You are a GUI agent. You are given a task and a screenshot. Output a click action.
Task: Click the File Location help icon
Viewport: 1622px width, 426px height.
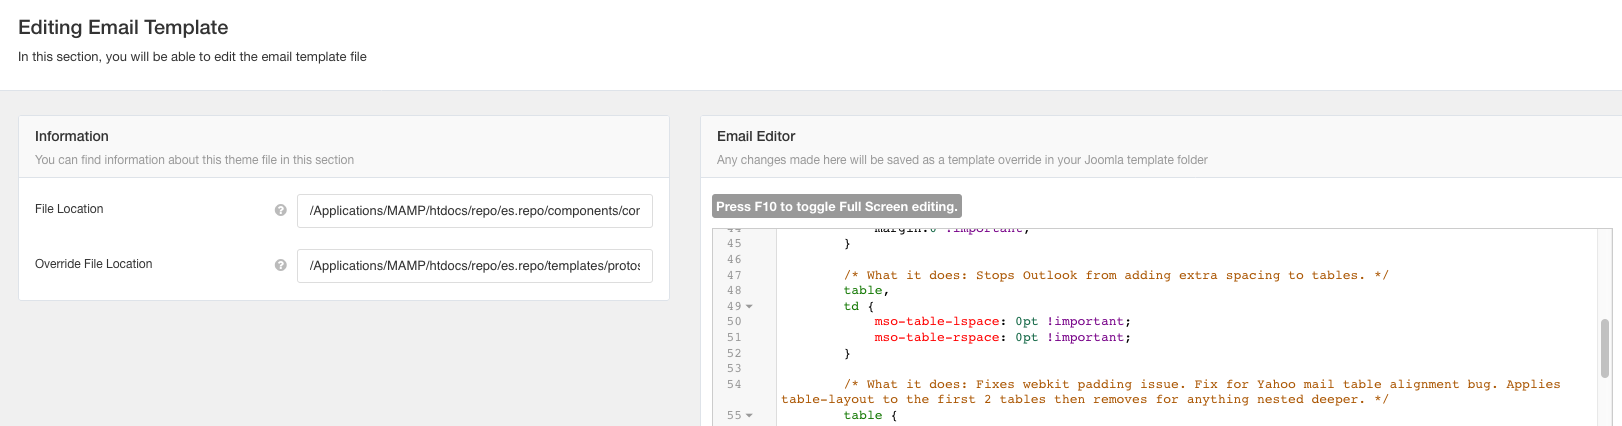281,210
